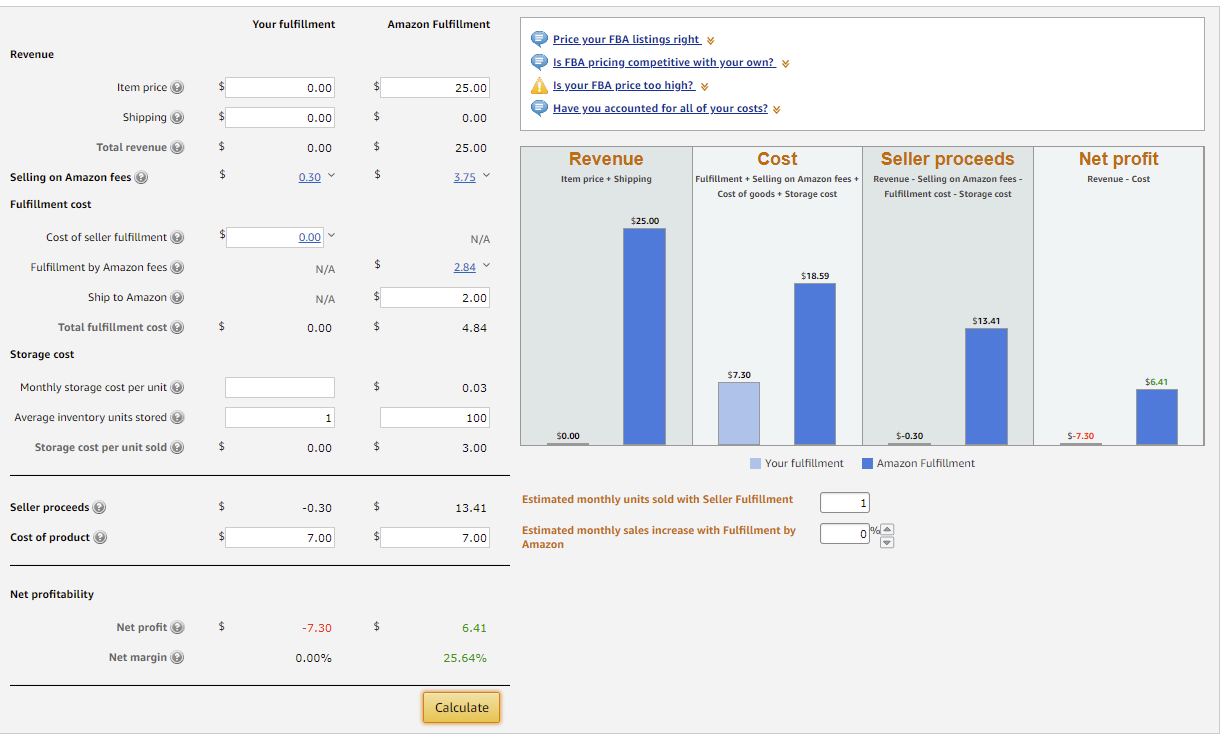Click the $25.00 Revenue bar in chart

(644, 336)
